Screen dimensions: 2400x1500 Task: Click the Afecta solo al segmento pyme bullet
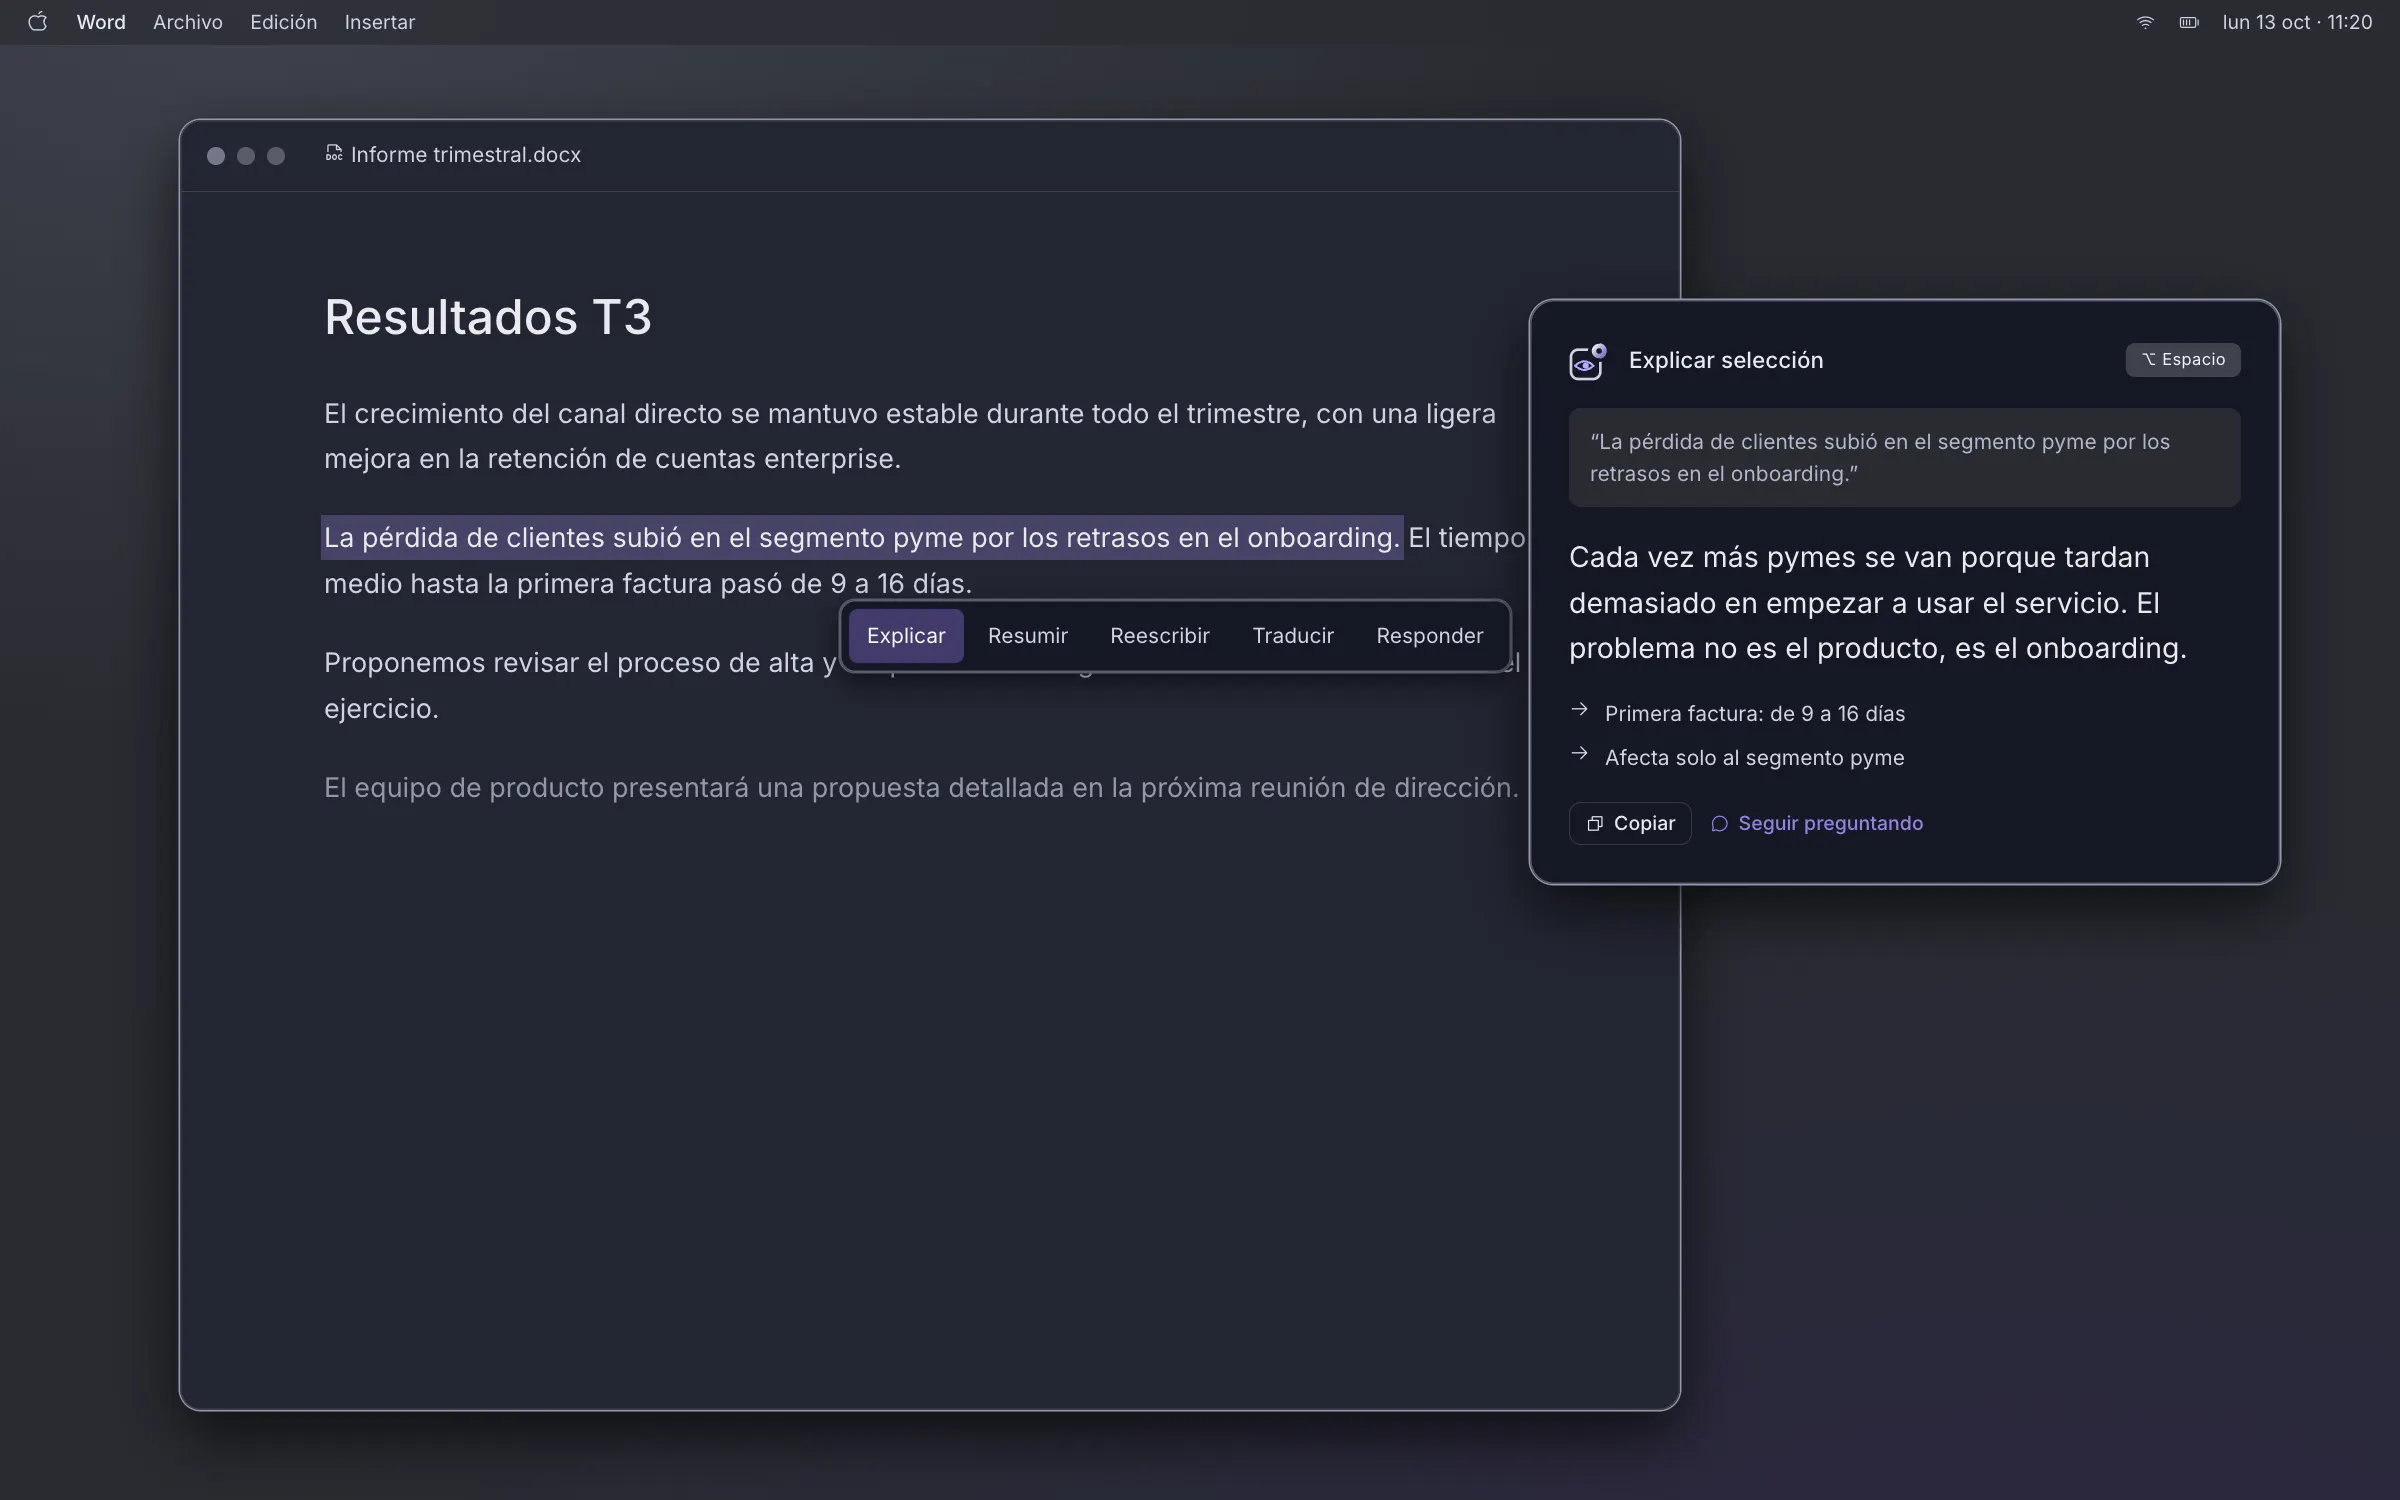tap(1755, 758)
